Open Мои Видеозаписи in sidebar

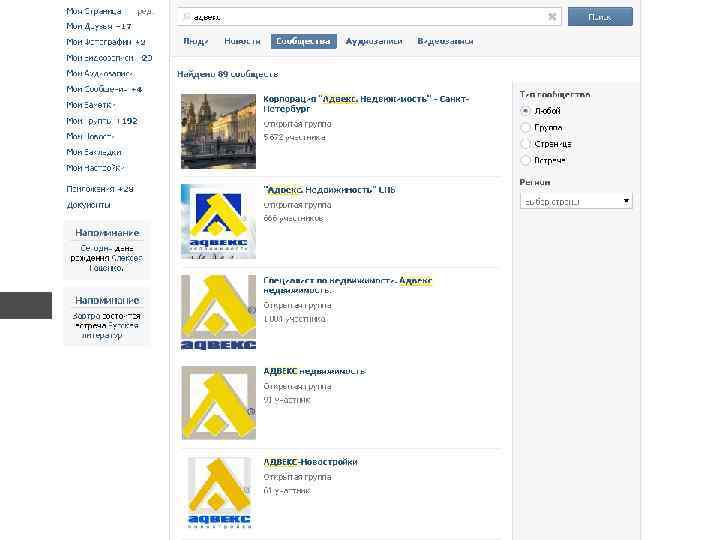109,58
